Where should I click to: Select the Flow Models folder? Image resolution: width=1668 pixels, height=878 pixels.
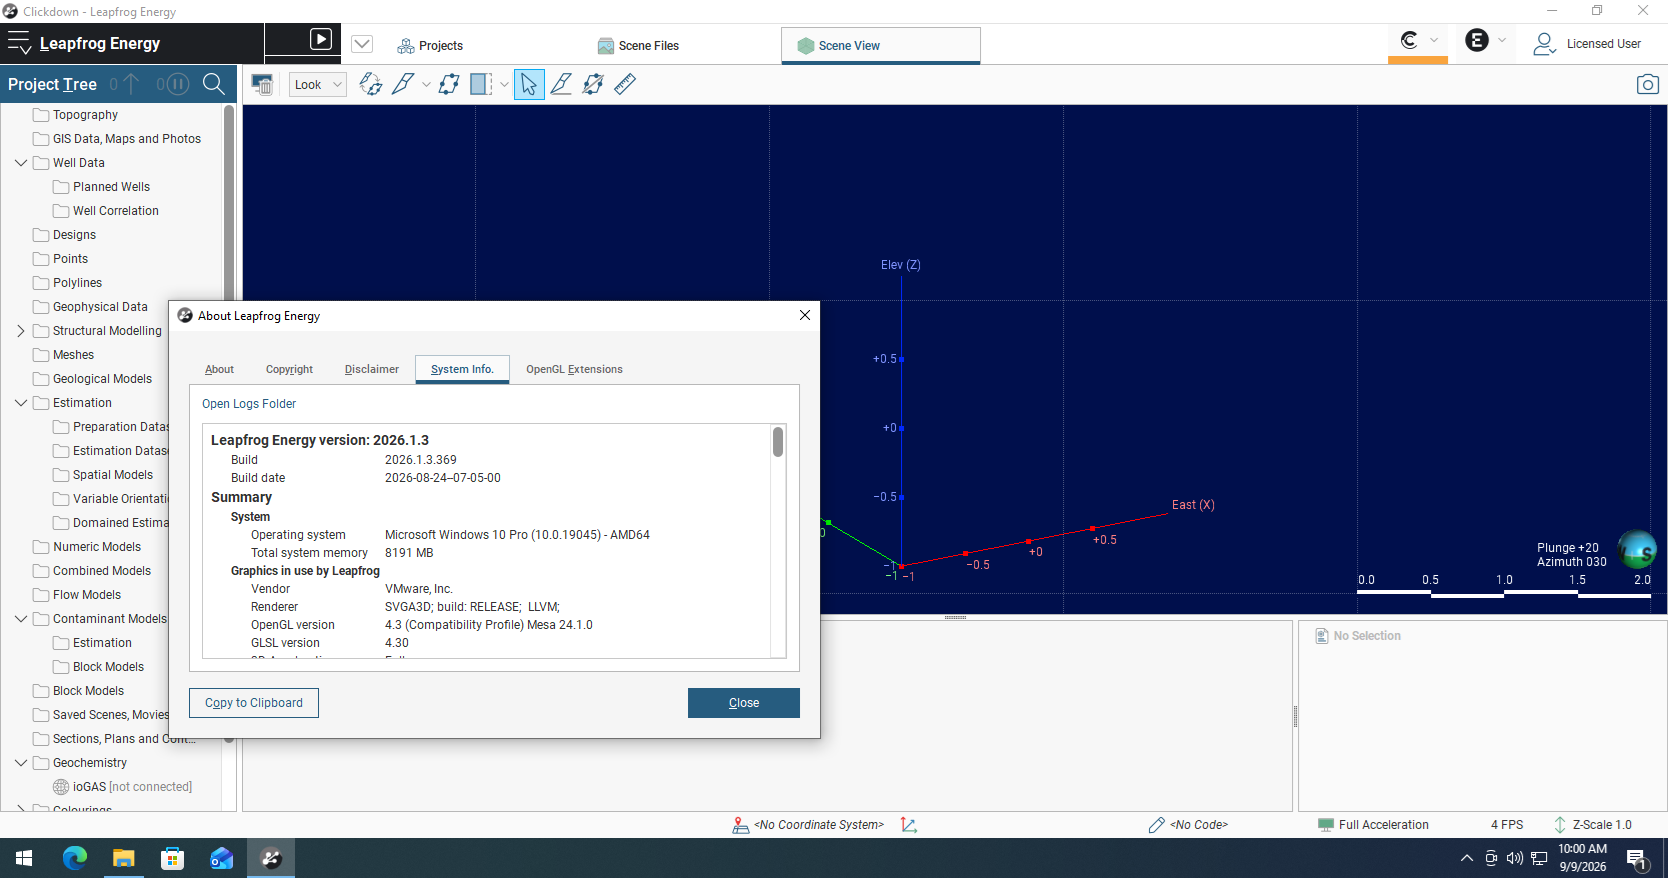pyautogui.click(x=87, y=595)
